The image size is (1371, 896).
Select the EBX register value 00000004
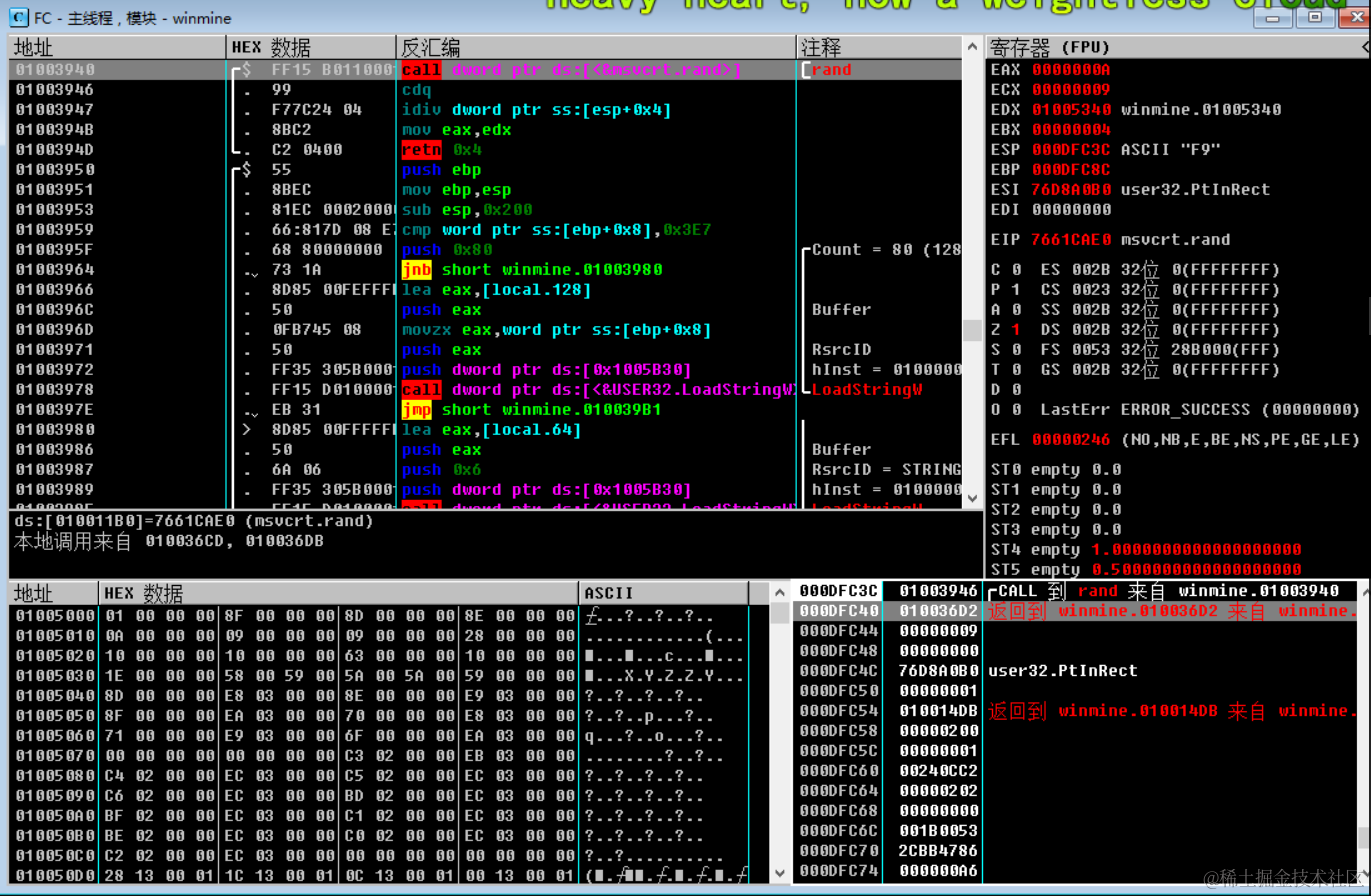1071,130
